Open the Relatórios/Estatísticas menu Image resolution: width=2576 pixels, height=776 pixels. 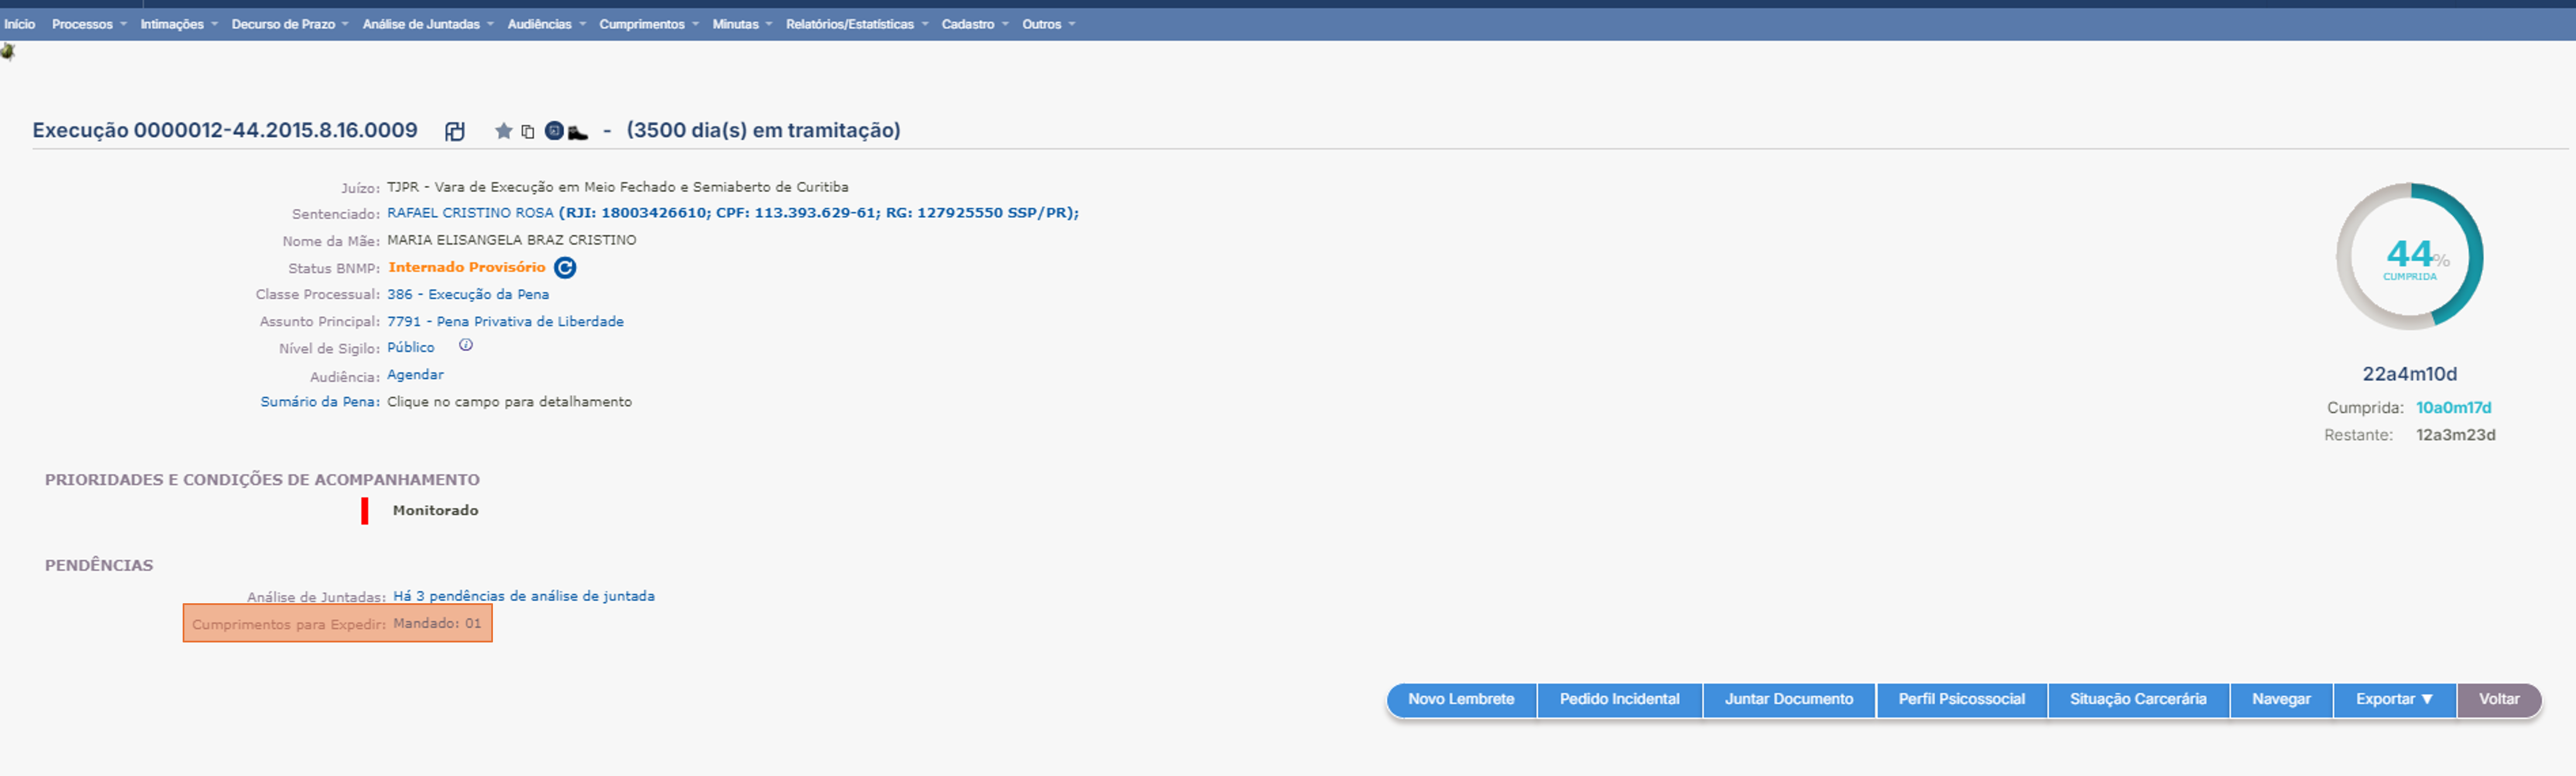857,24
